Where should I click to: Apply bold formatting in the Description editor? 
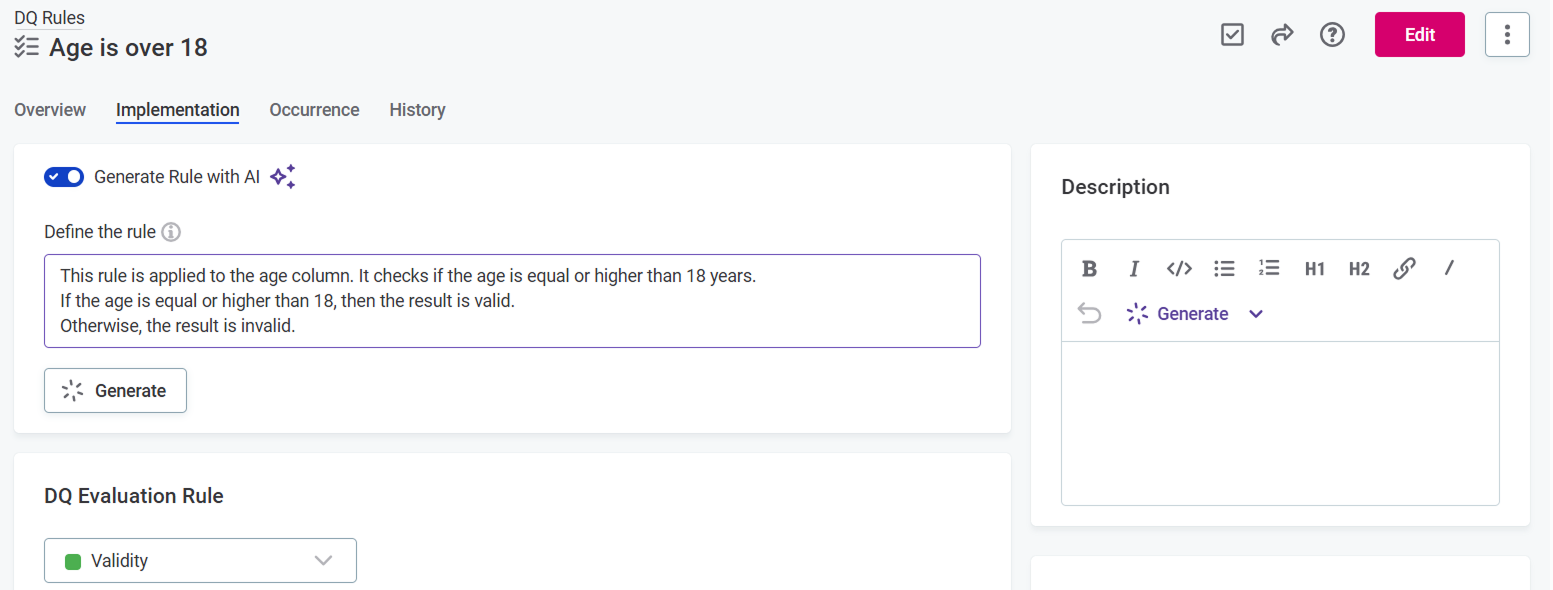click(x=1089, y=268)
